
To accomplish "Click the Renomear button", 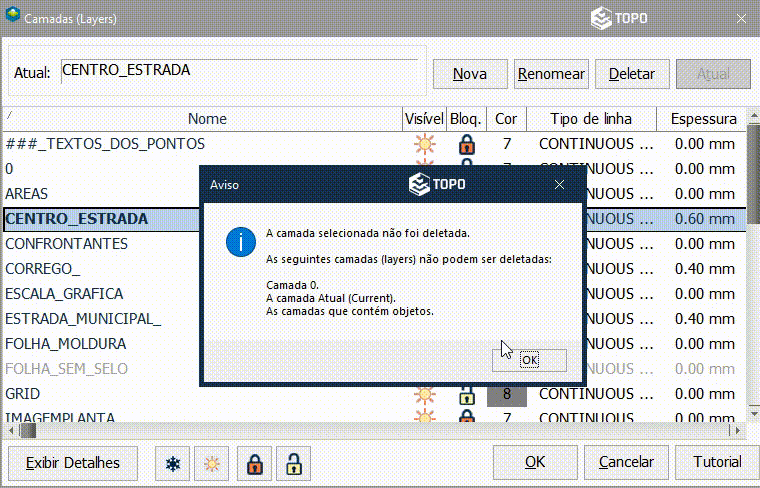I will [x=551, y=74].
